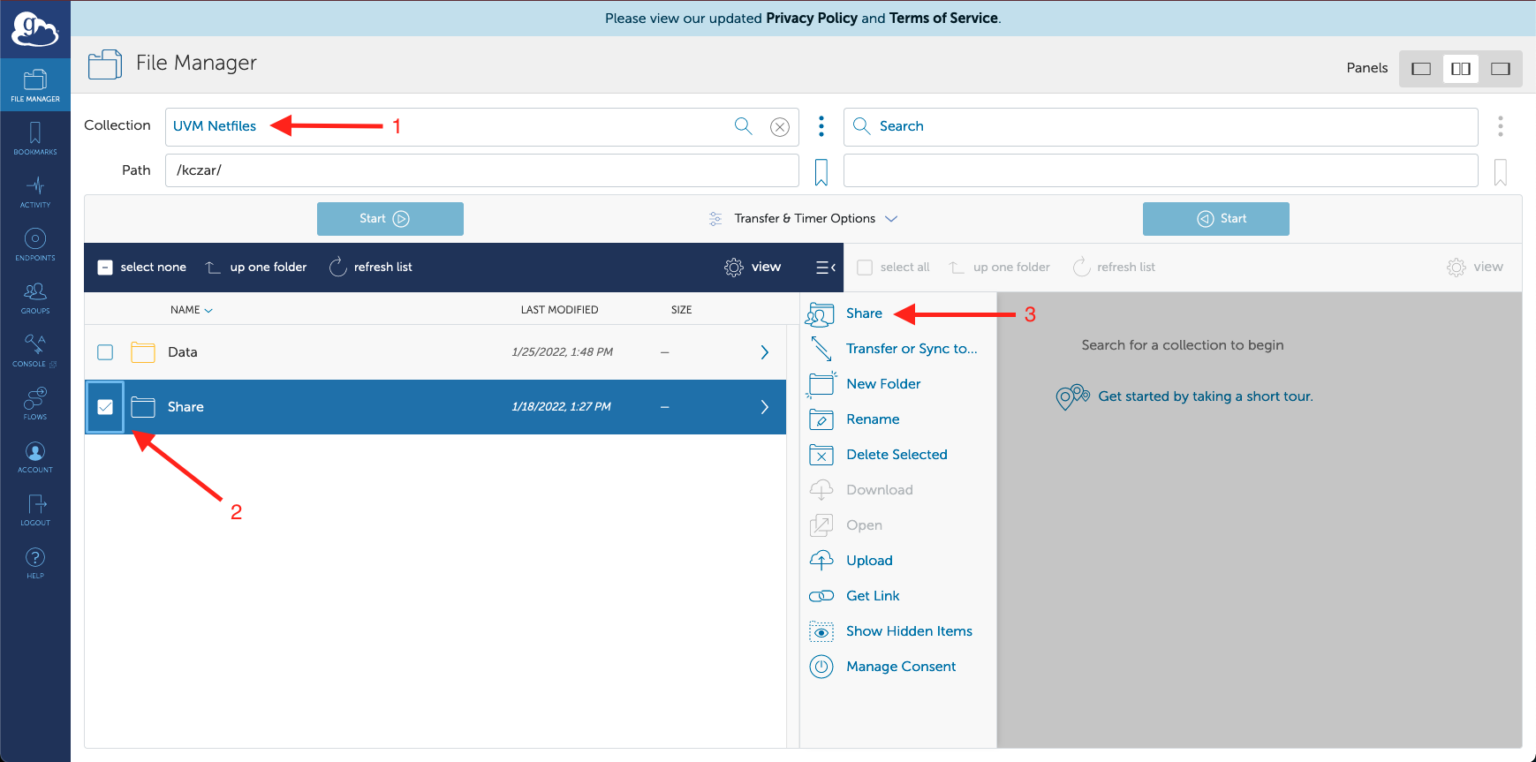Screen dimensions: 1536x762
Task: Expand the Data folder with its chevron
Action: (764, 352)
